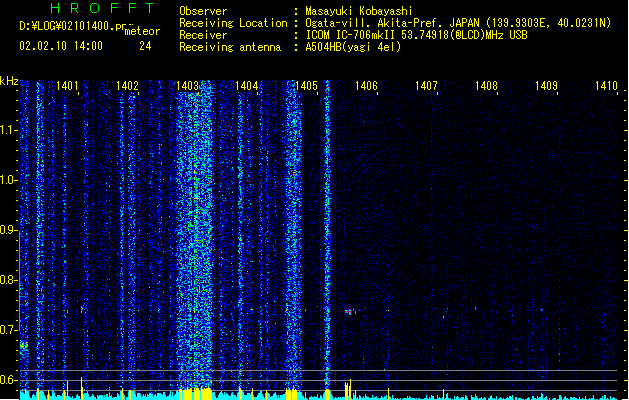Click the 1405 time marker

306,85
